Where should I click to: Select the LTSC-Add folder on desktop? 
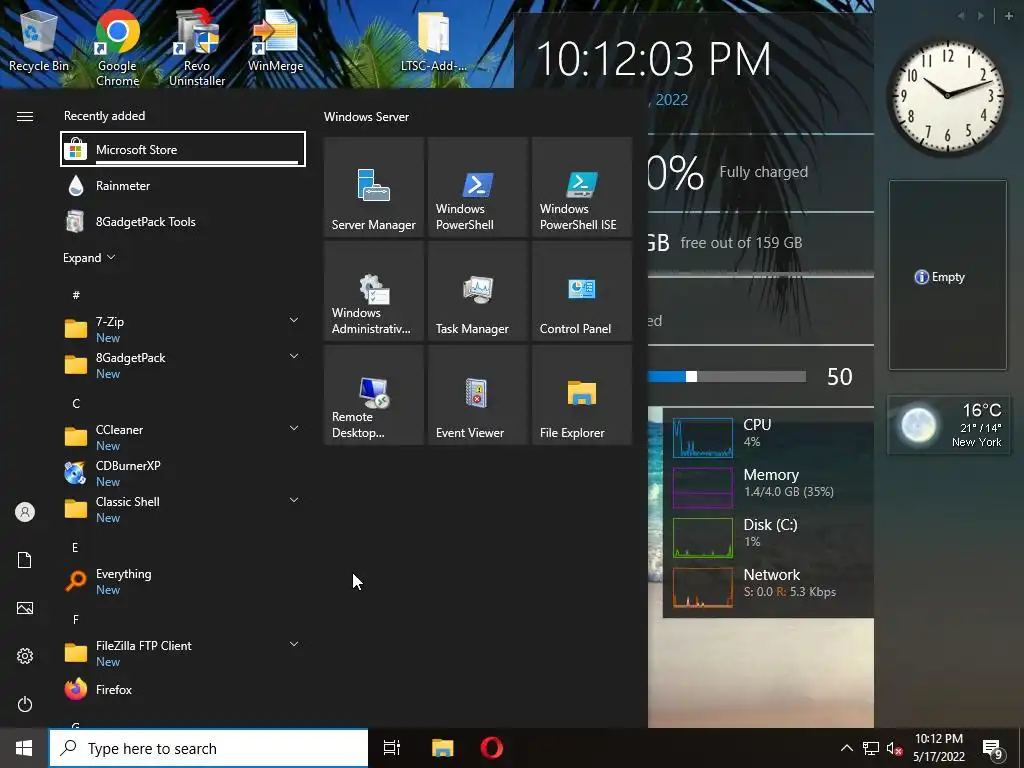pos(434,42)
